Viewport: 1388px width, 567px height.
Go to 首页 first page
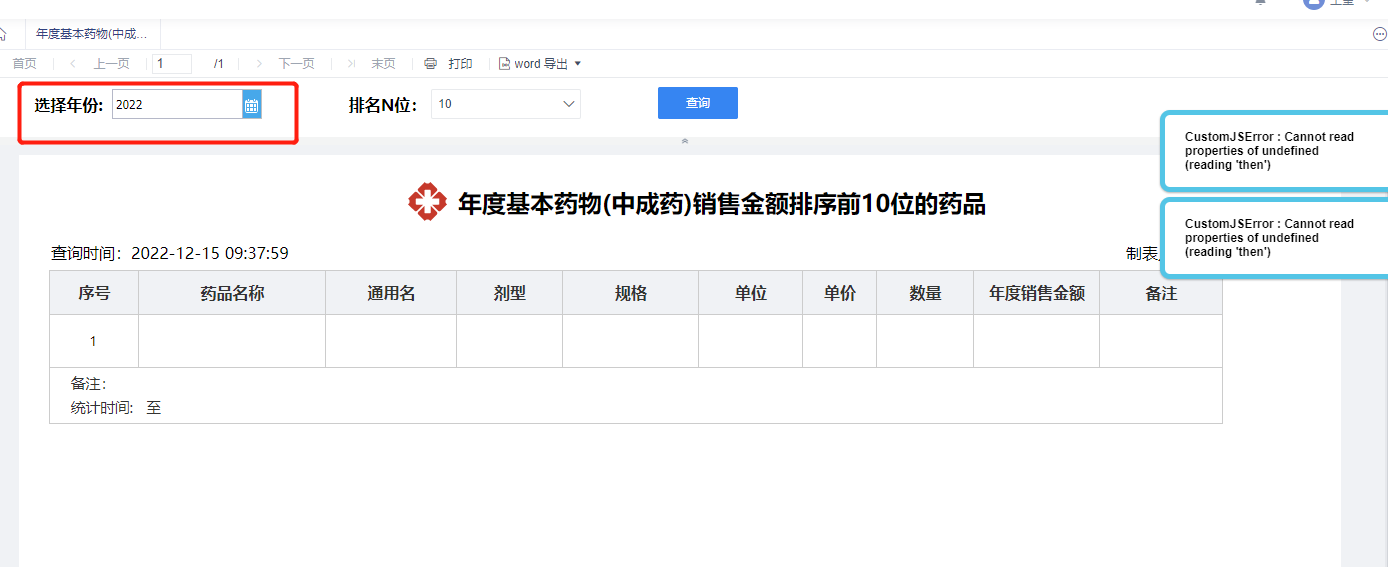(24, 64)
